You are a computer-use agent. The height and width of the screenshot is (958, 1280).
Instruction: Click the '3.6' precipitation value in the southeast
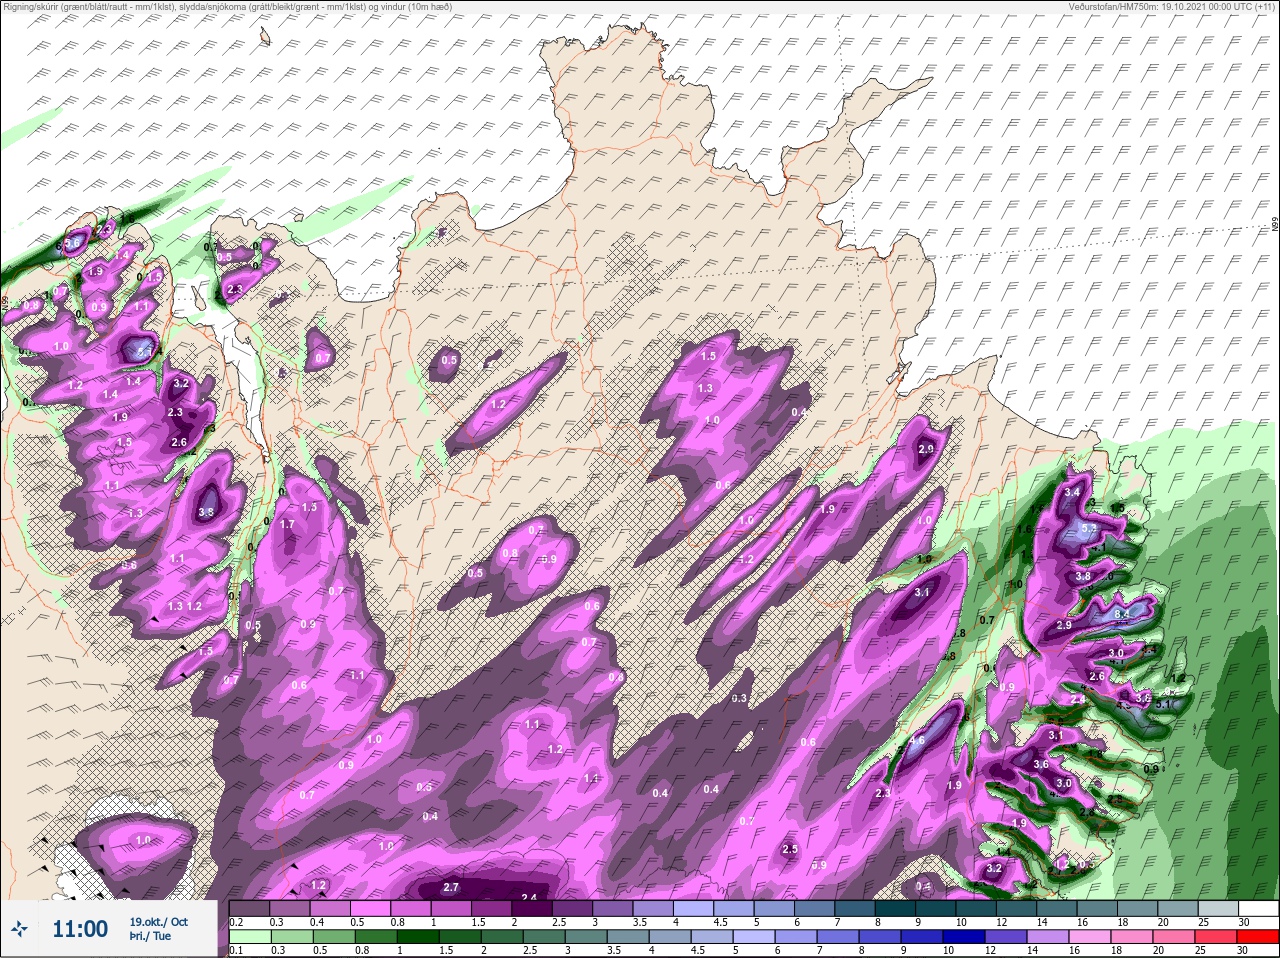(1040, 764)
